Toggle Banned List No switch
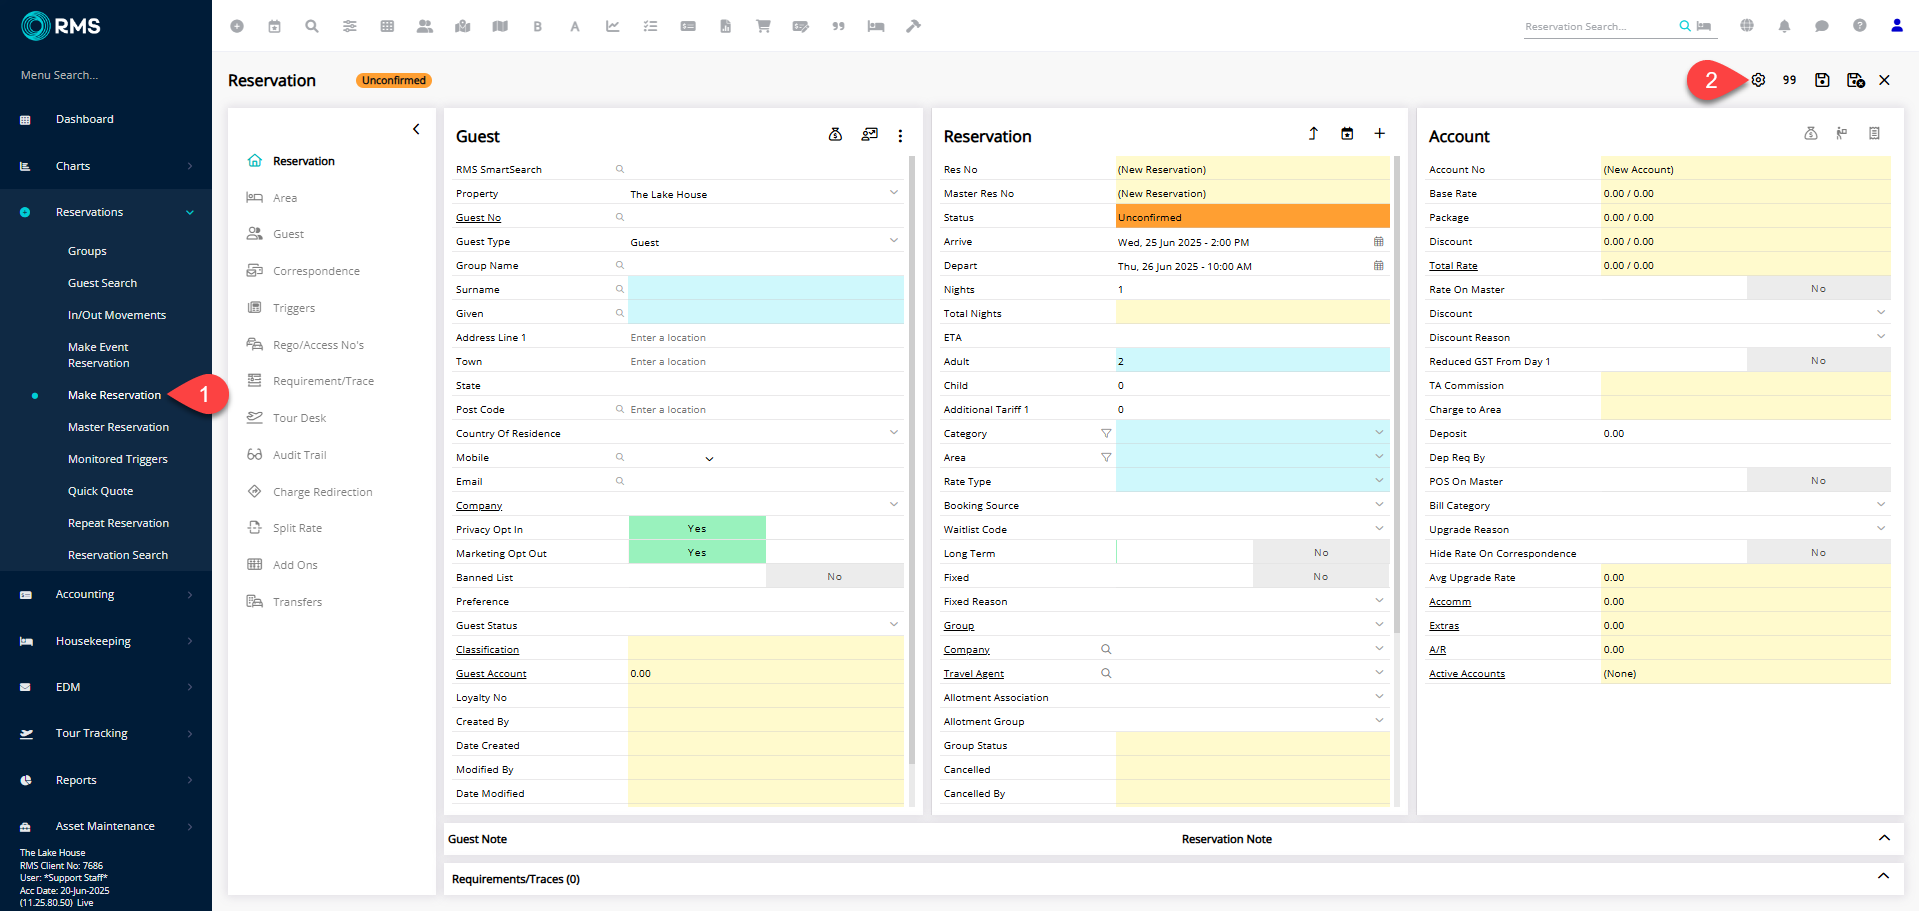The width and height of the screenshot is (1919, 911). [834, 576]
